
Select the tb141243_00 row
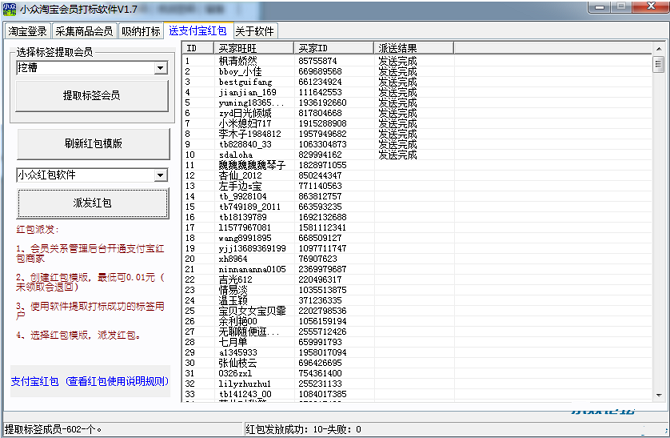(x=417, y=394)
